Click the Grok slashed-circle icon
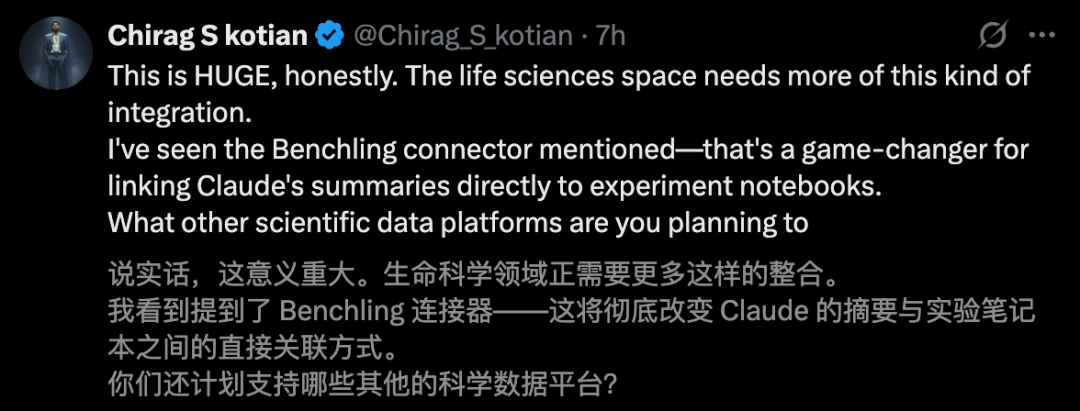1080x411 pixels. tap(991, 37)
